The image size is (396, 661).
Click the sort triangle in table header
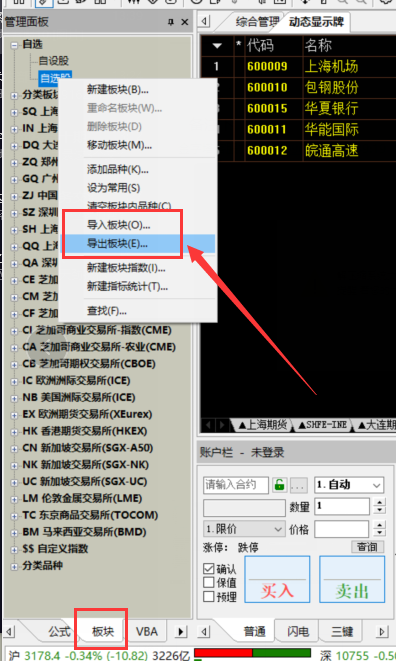pyautogui.click(x=217, y=46)
